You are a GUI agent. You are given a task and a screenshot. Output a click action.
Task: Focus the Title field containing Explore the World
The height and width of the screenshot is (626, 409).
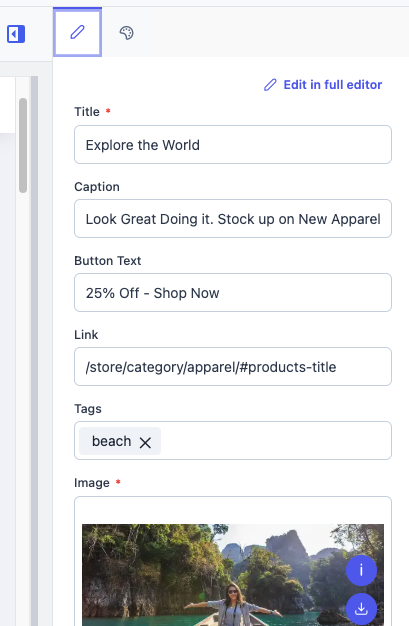(x=233, y=145)
